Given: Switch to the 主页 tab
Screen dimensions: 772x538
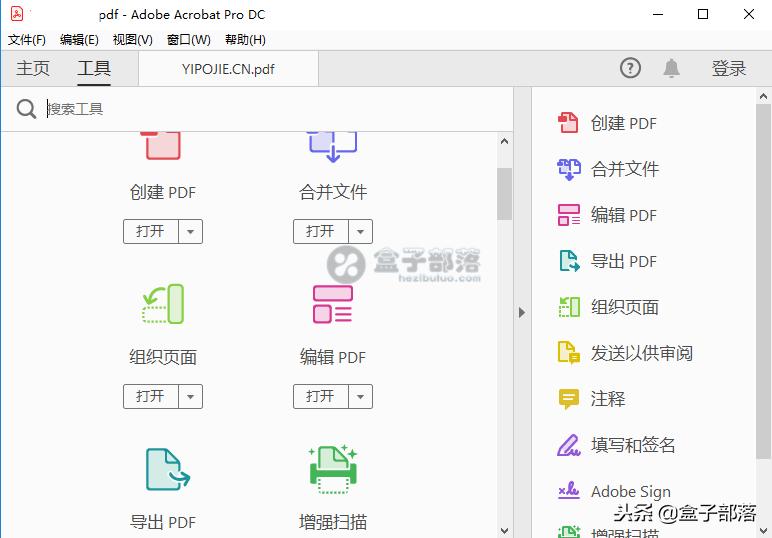Looking at the screenshot, I should point(33,68).
